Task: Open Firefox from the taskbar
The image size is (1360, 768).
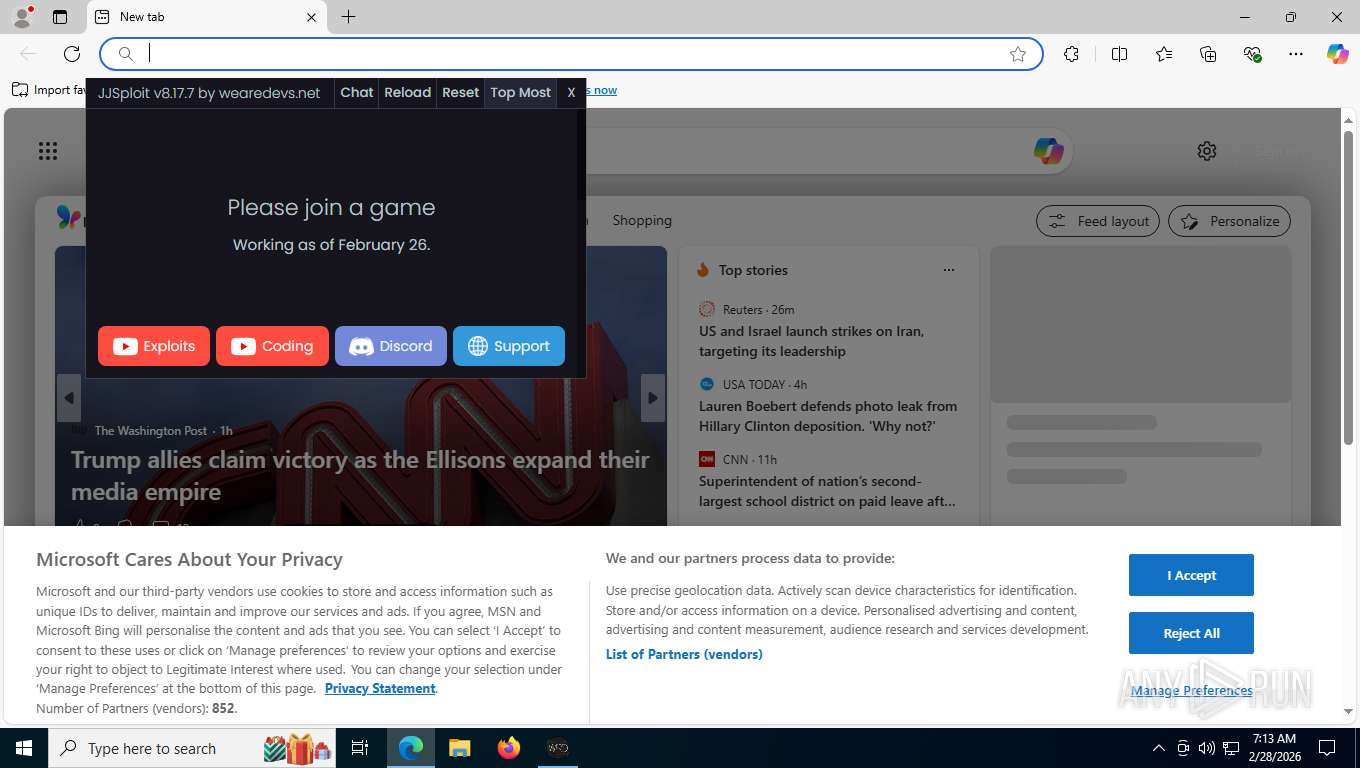Action: 509,748
